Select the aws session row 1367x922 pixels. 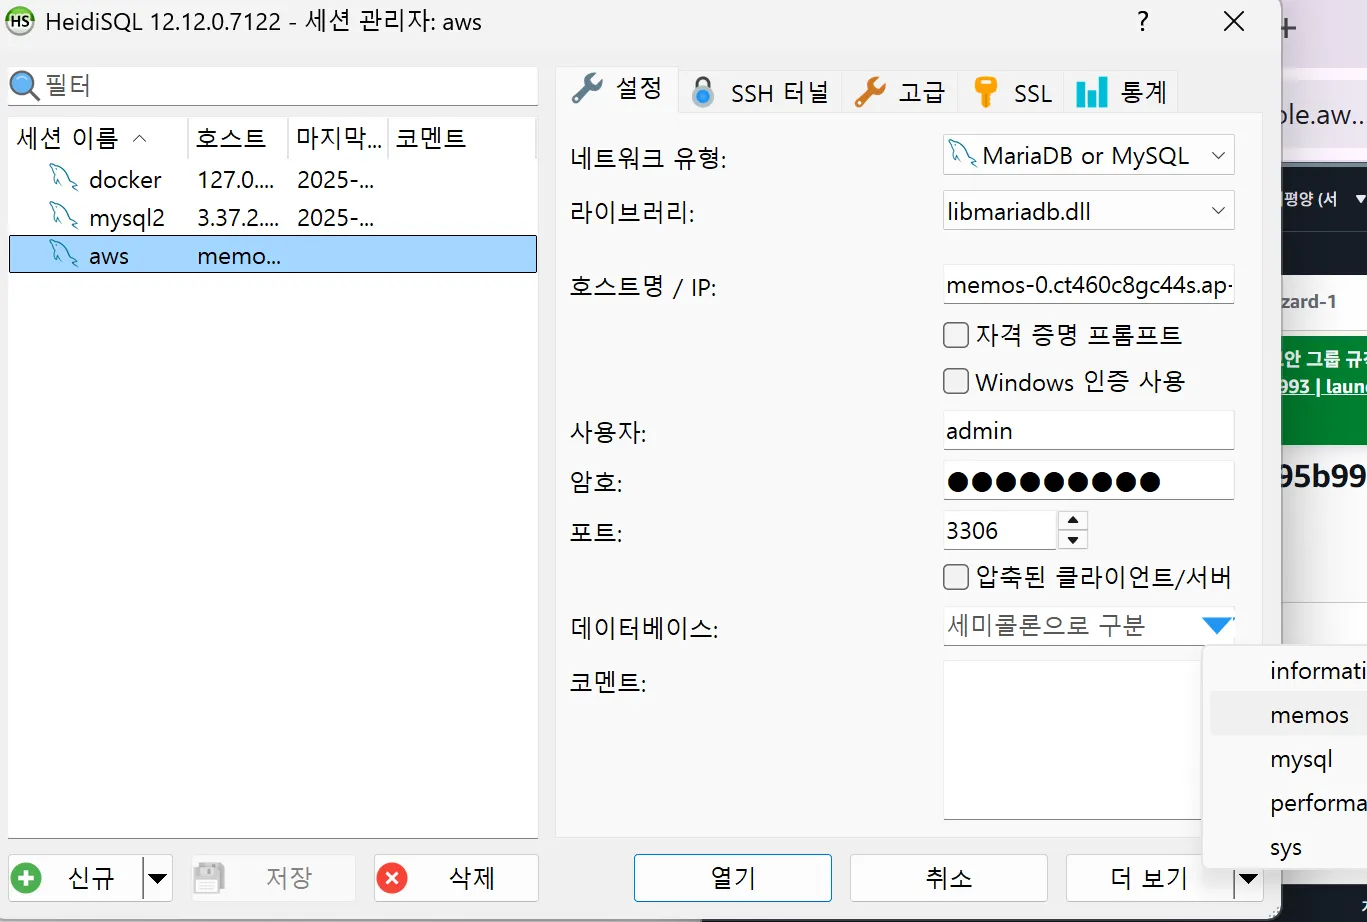click(x=272, y=255)
